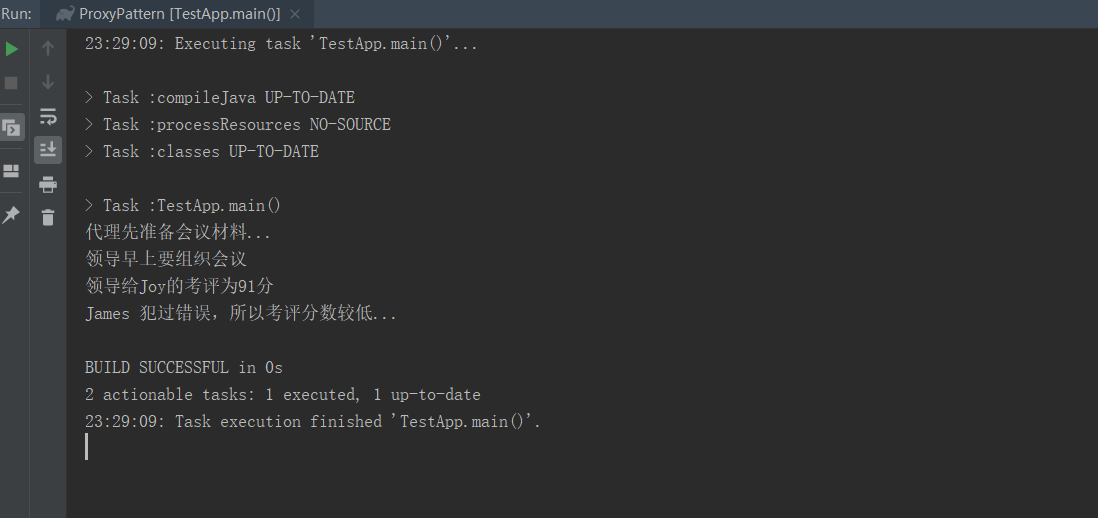Image resolution: width=1098 pixels, height=518 pixels.
Task: Print console output with printer icon
Action: (48, 184)
